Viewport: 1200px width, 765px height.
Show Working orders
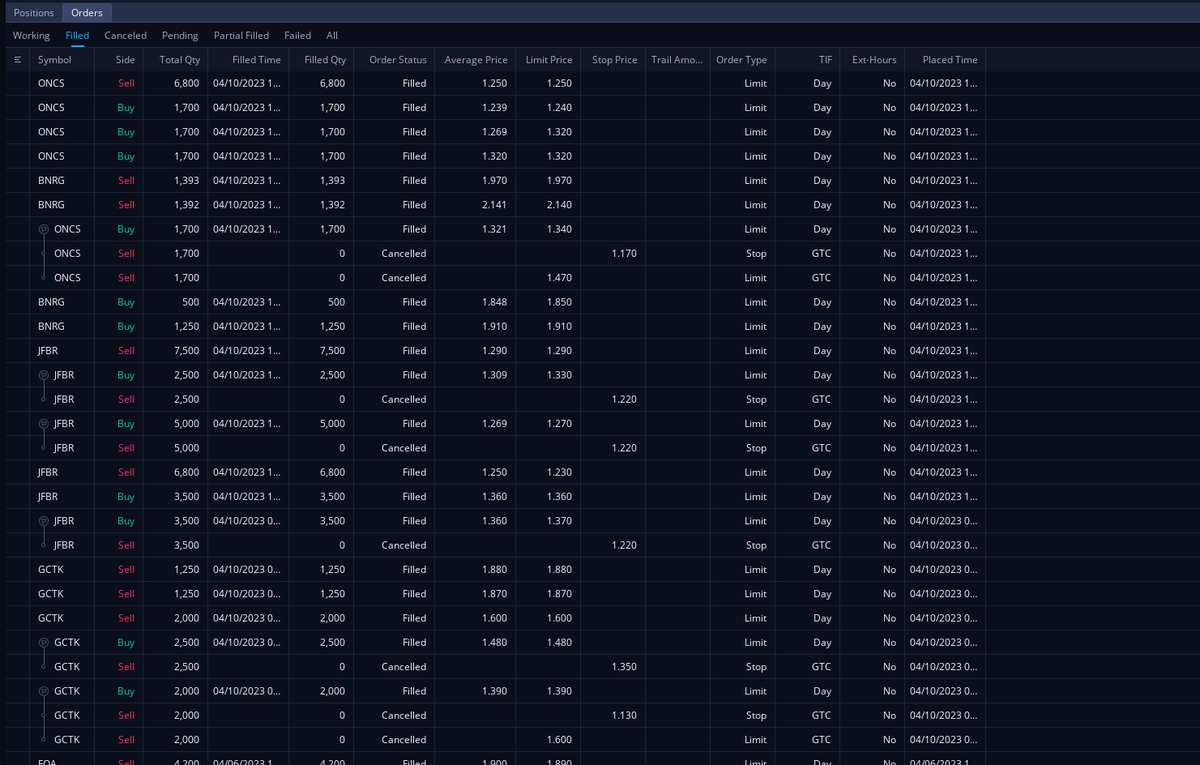click(x=31, y=35)
